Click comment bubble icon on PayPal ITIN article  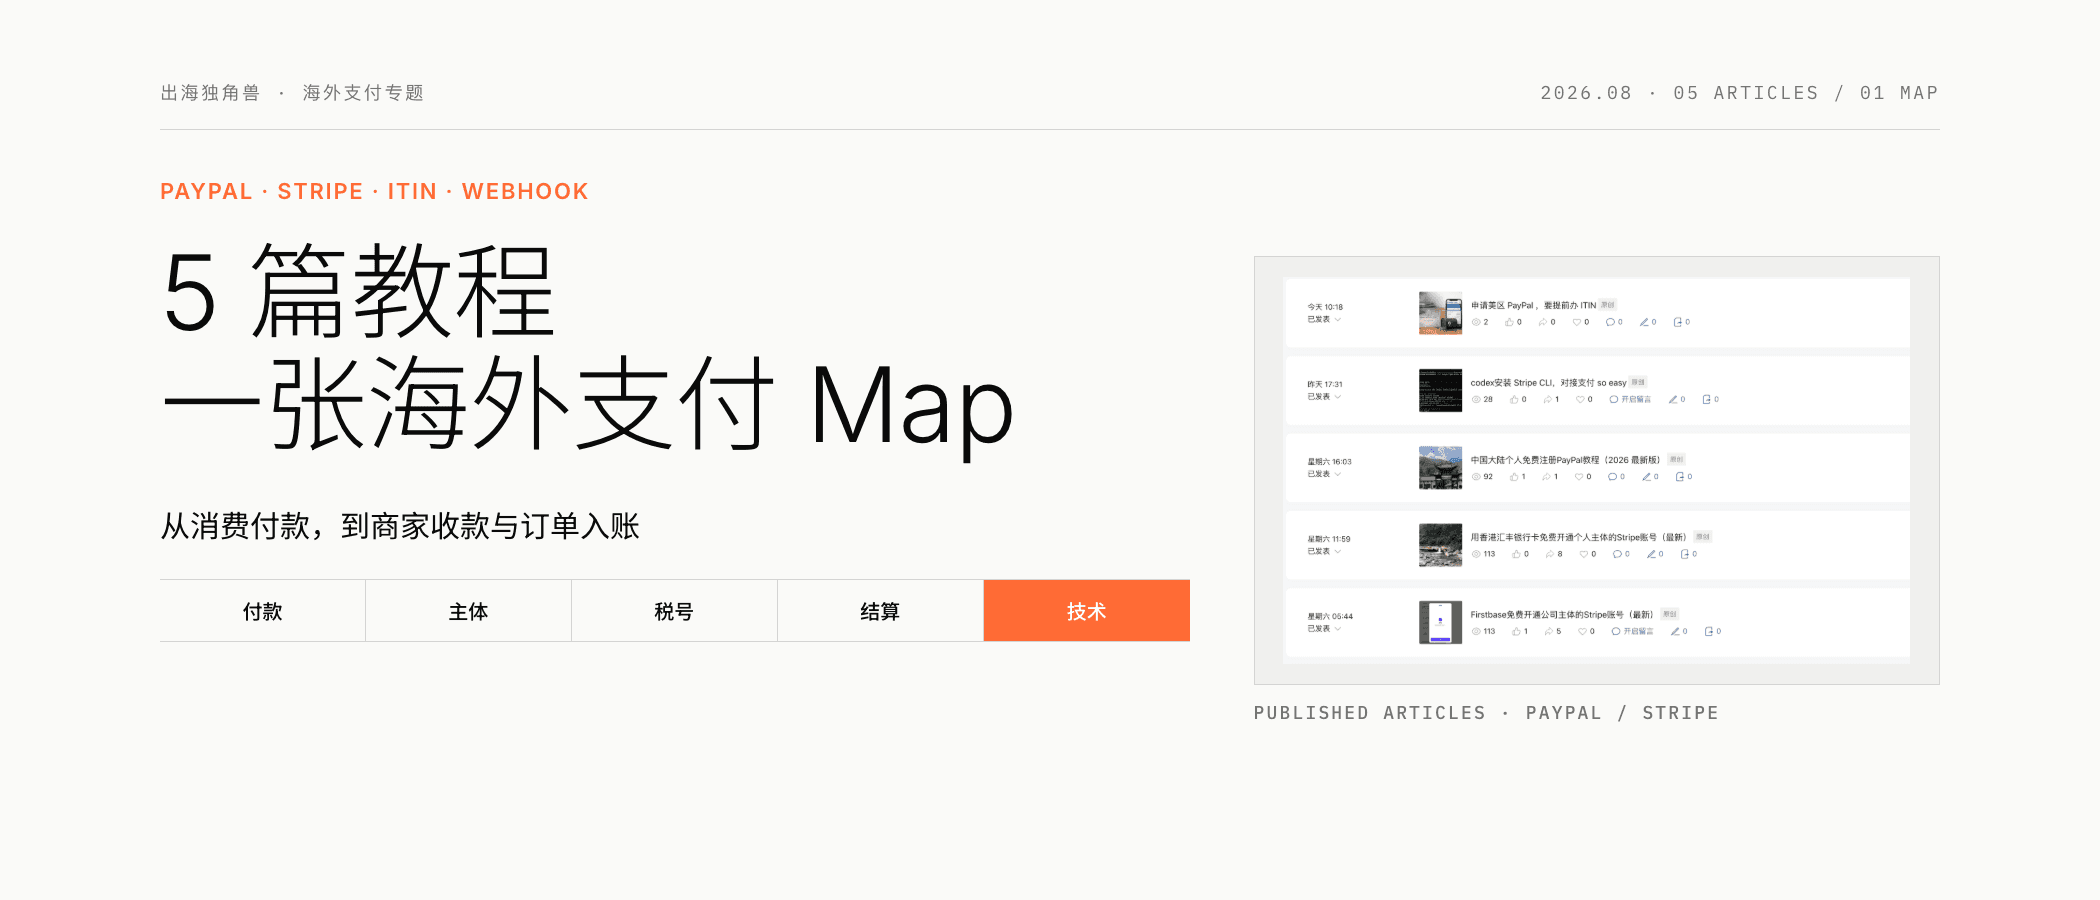[x=1610, y=322]
